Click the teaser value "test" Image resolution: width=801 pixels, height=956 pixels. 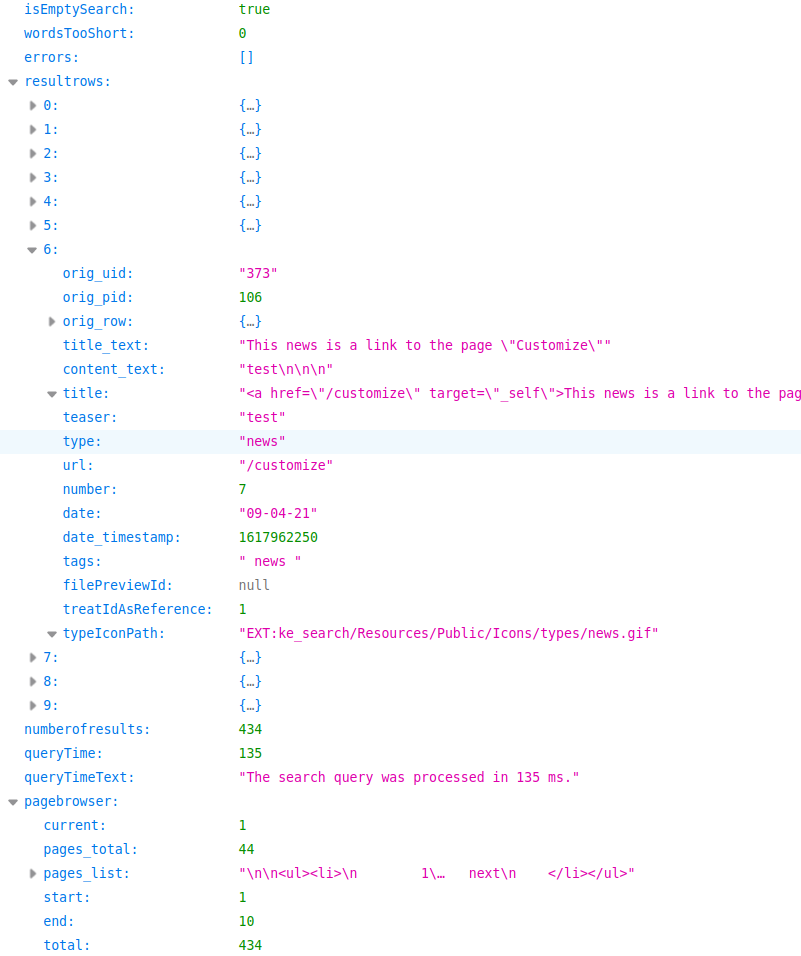[262, 418]
